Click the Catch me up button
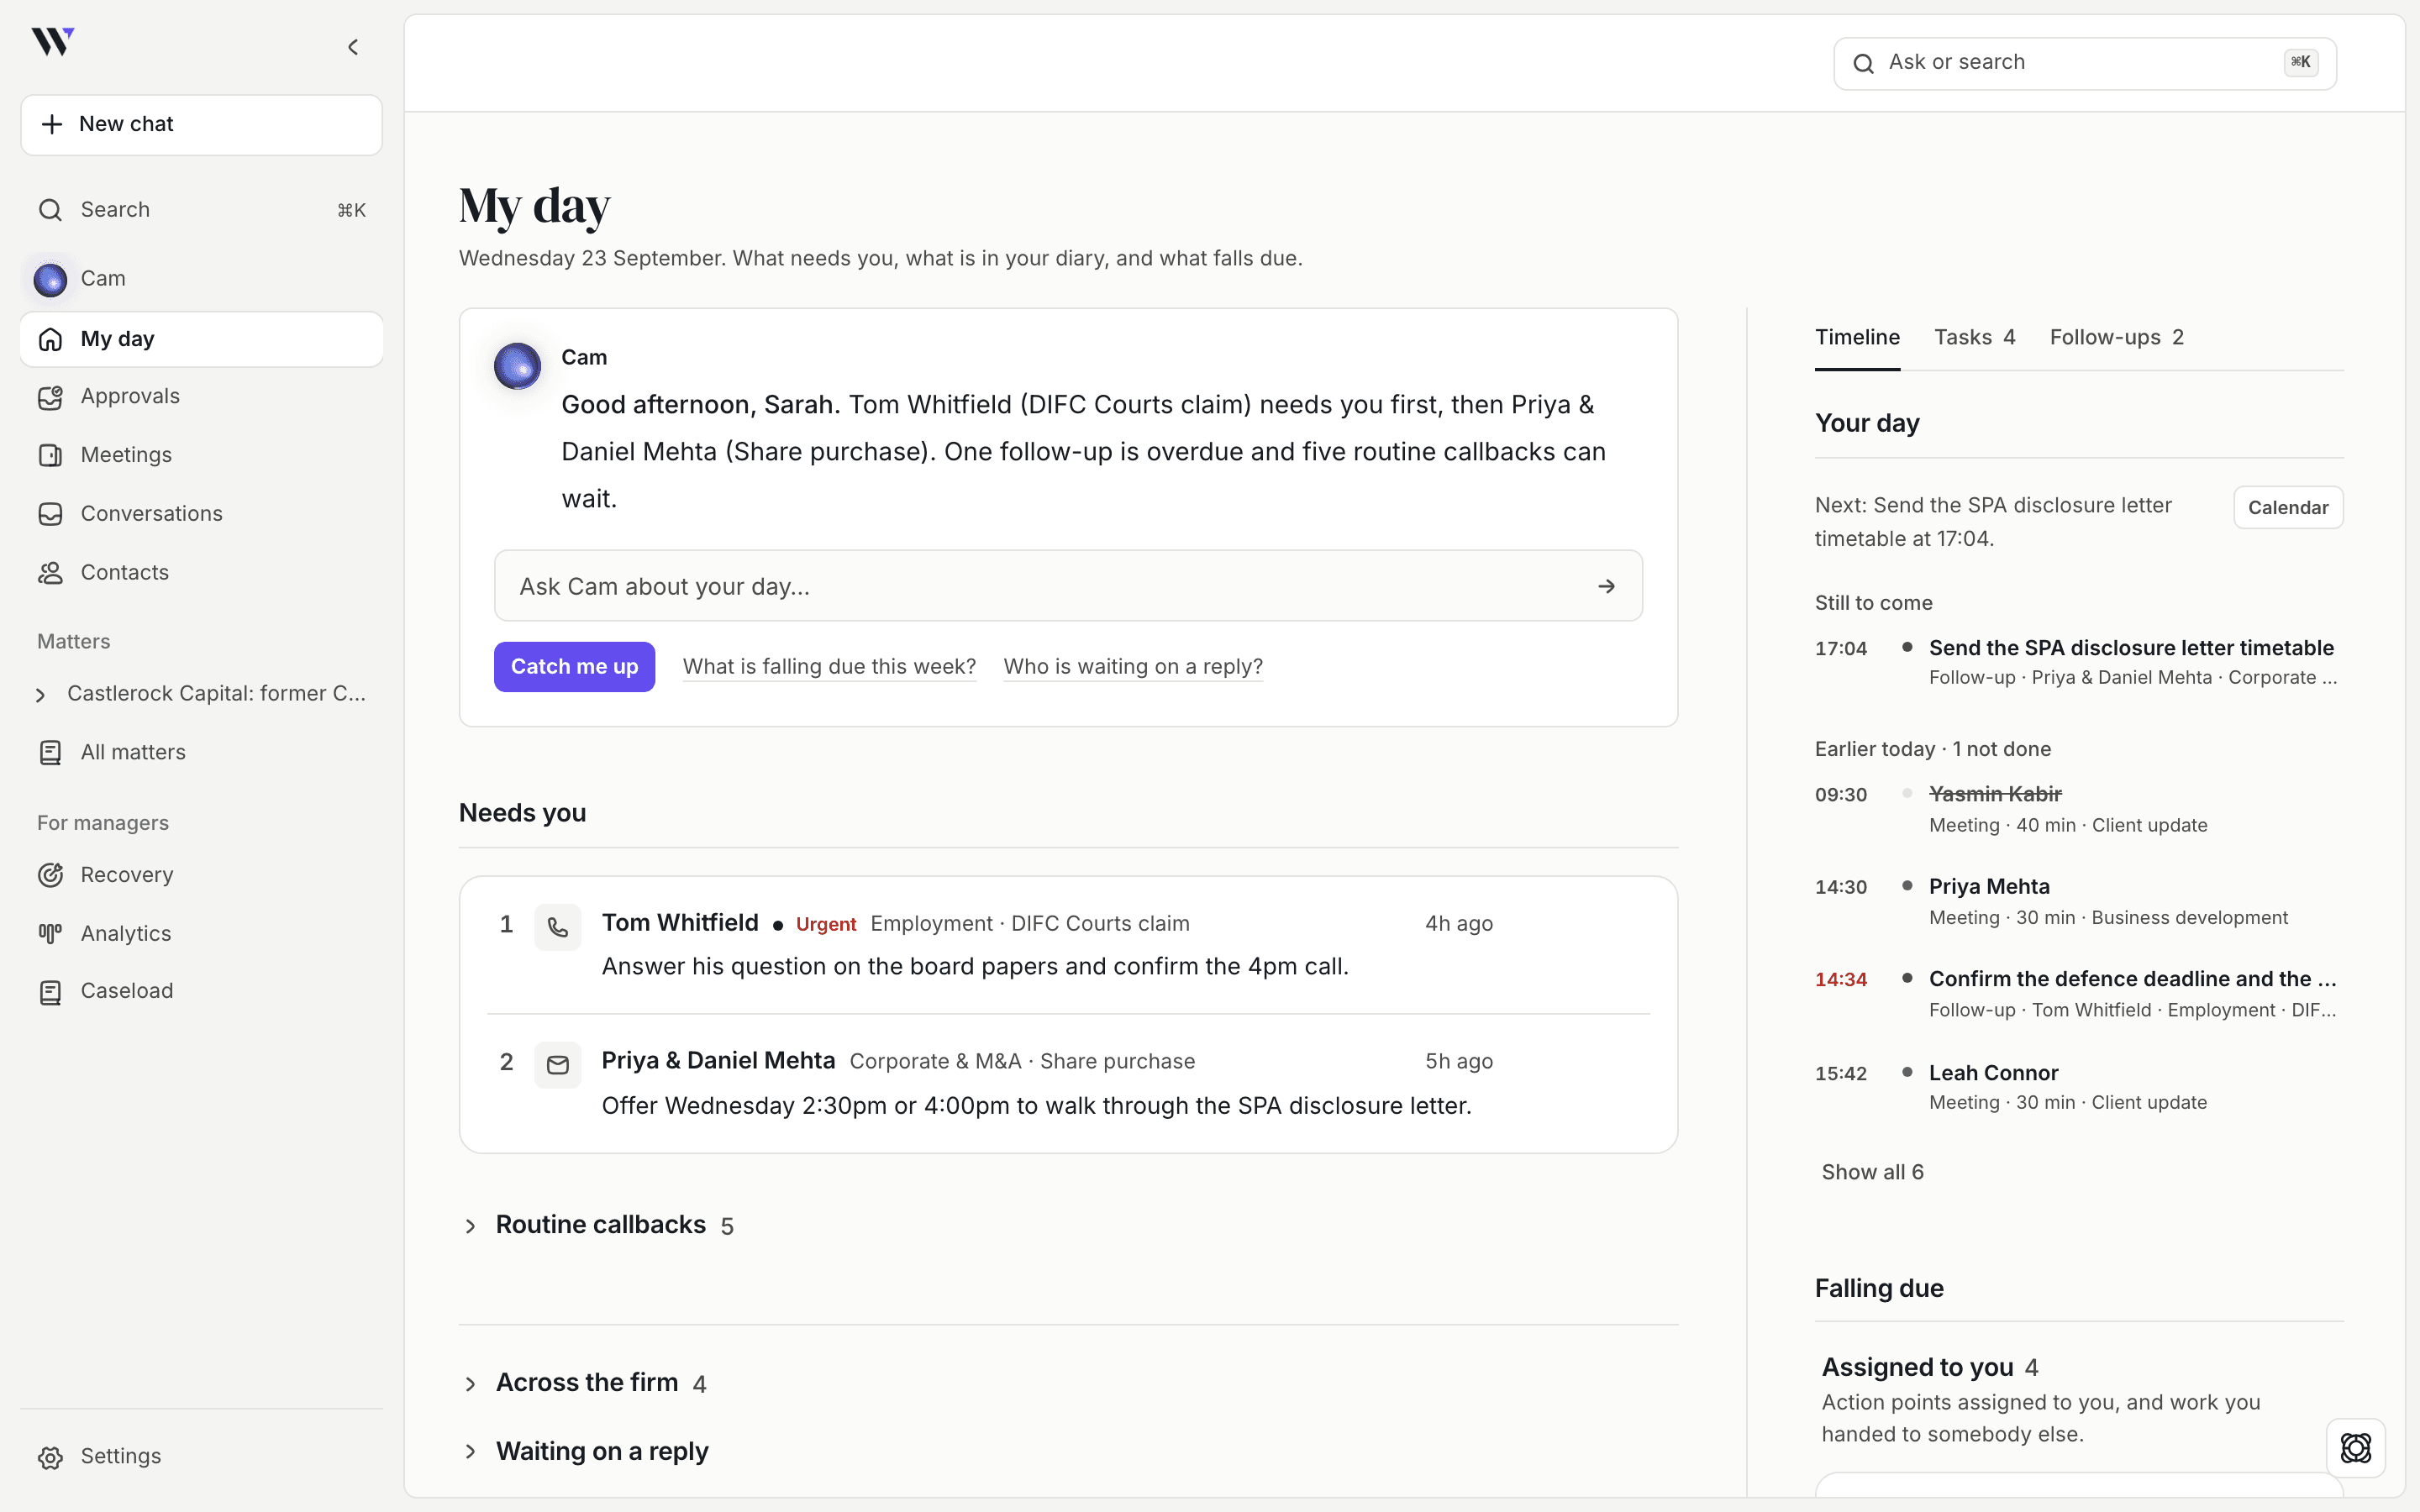This screenshot has width=2420, height=1512. click(x=574, y=667)
